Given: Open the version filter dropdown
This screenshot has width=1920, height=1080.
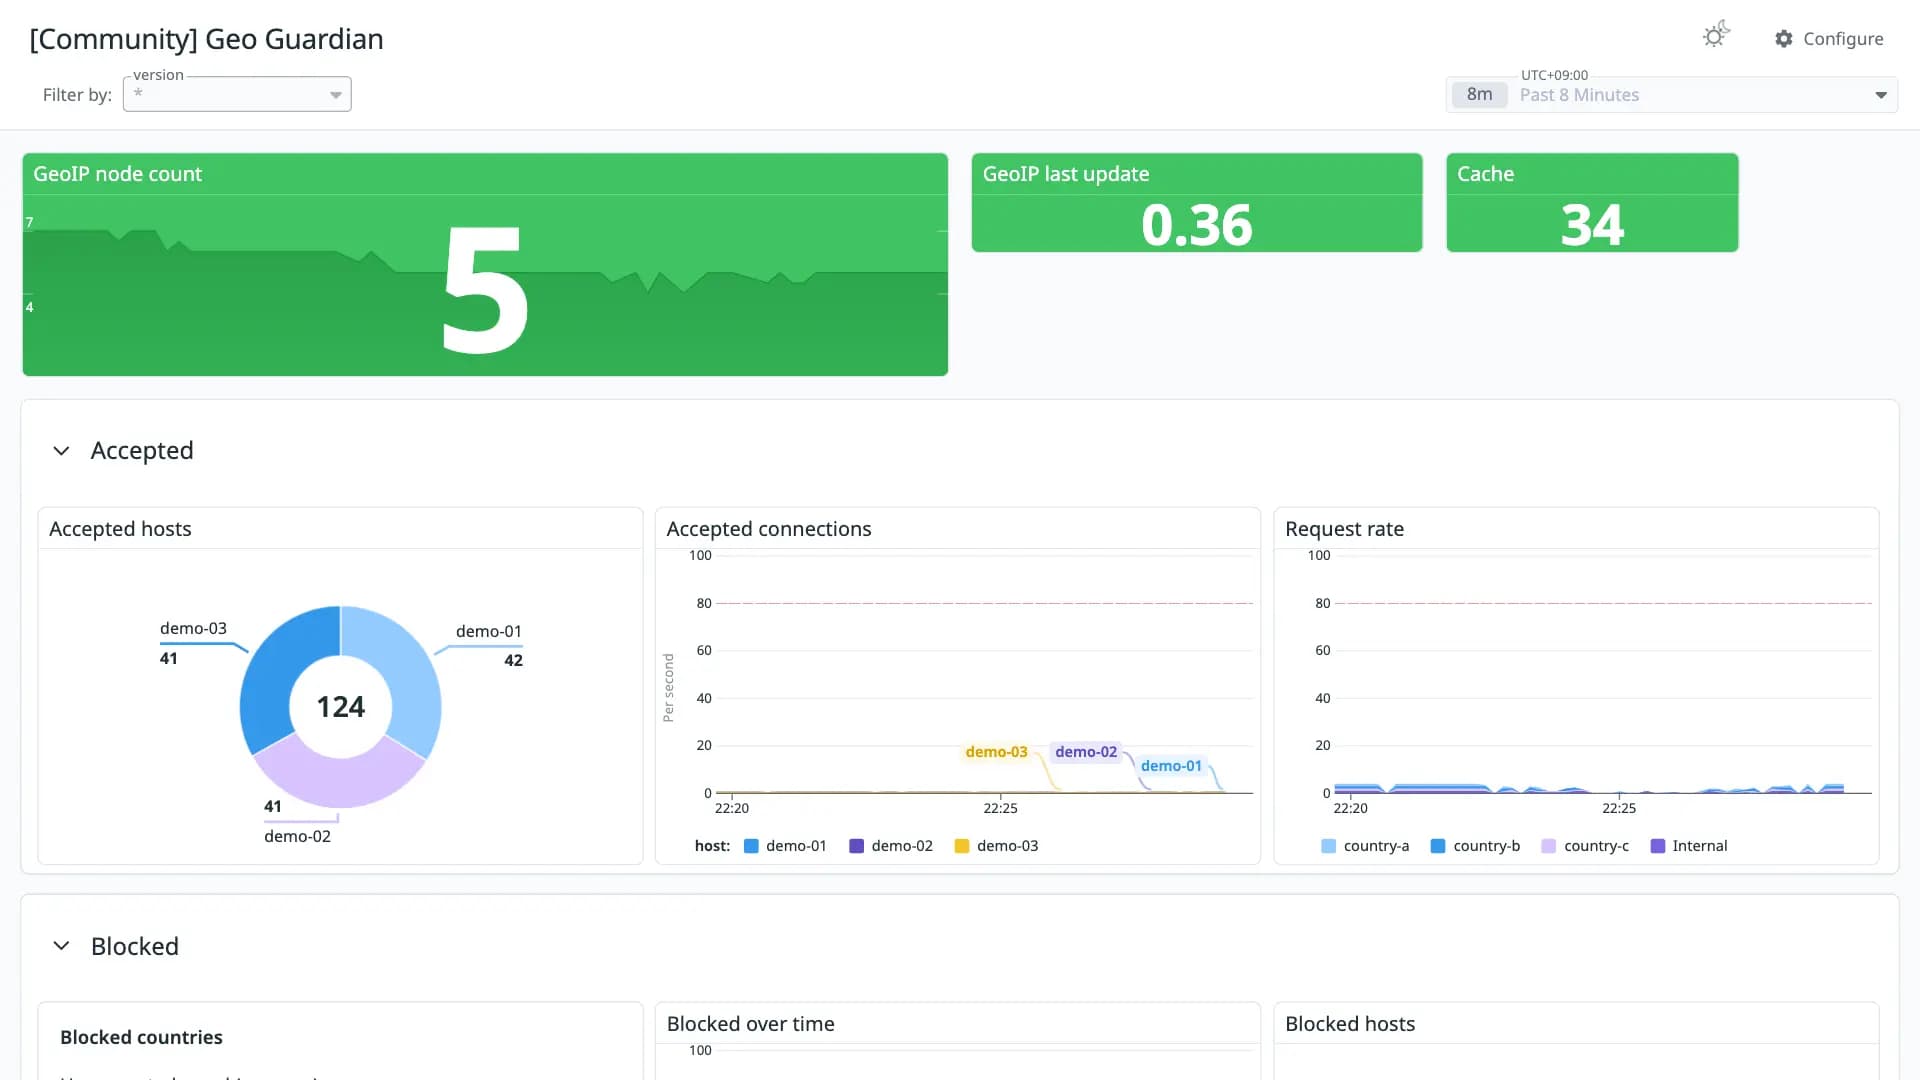Looking at the screenshot, I should (x=237, y=95).
